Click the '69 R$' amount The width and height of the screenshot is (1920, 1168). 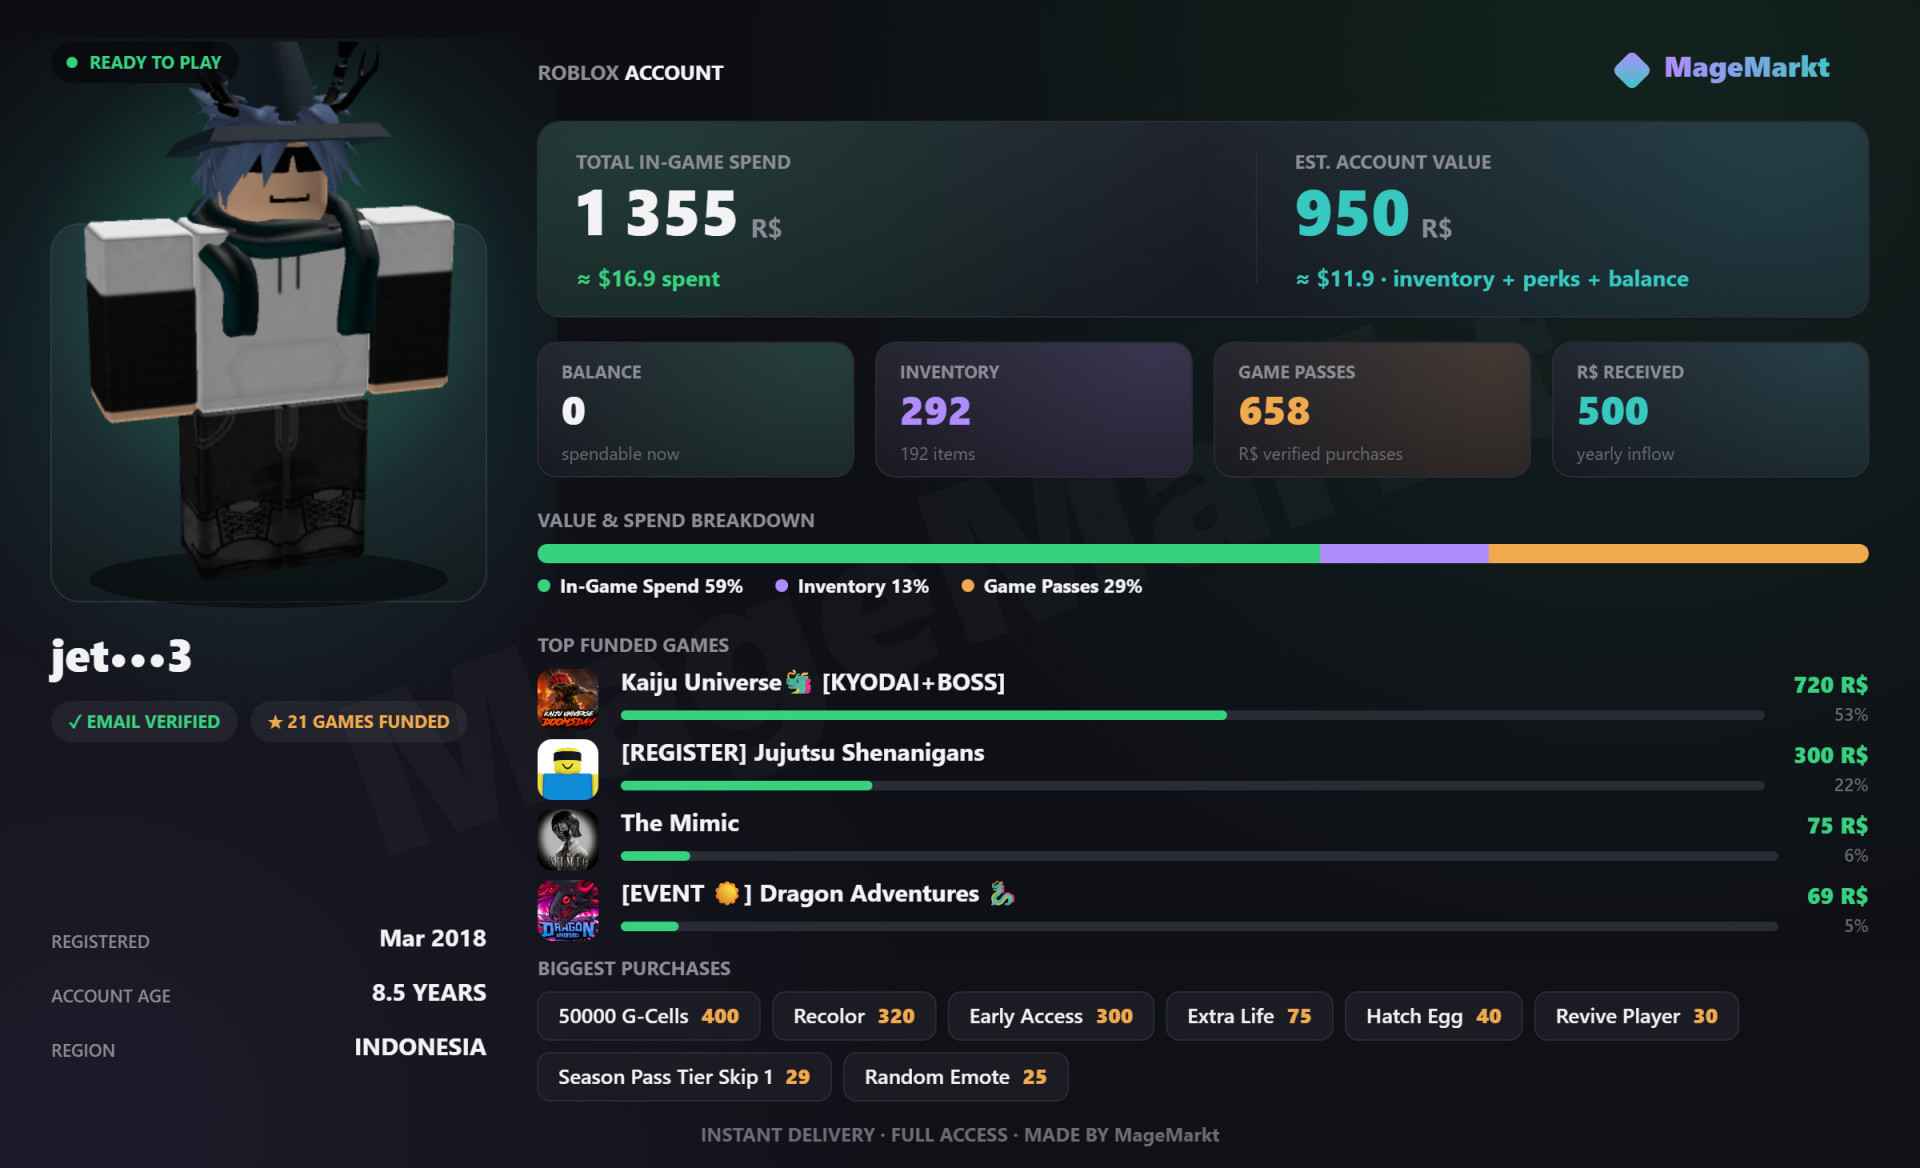[x=1838, y=896]
